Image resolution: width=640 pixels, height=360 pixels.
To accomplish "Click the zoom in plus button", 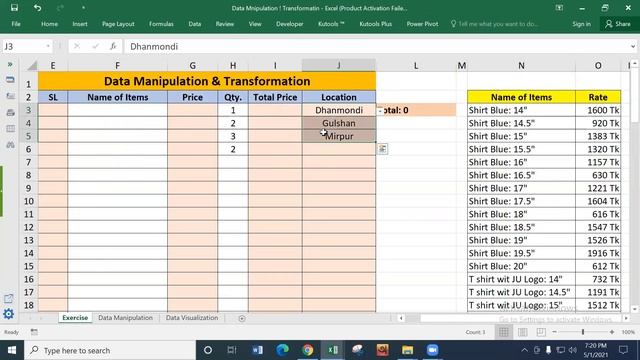I will 612,332.
